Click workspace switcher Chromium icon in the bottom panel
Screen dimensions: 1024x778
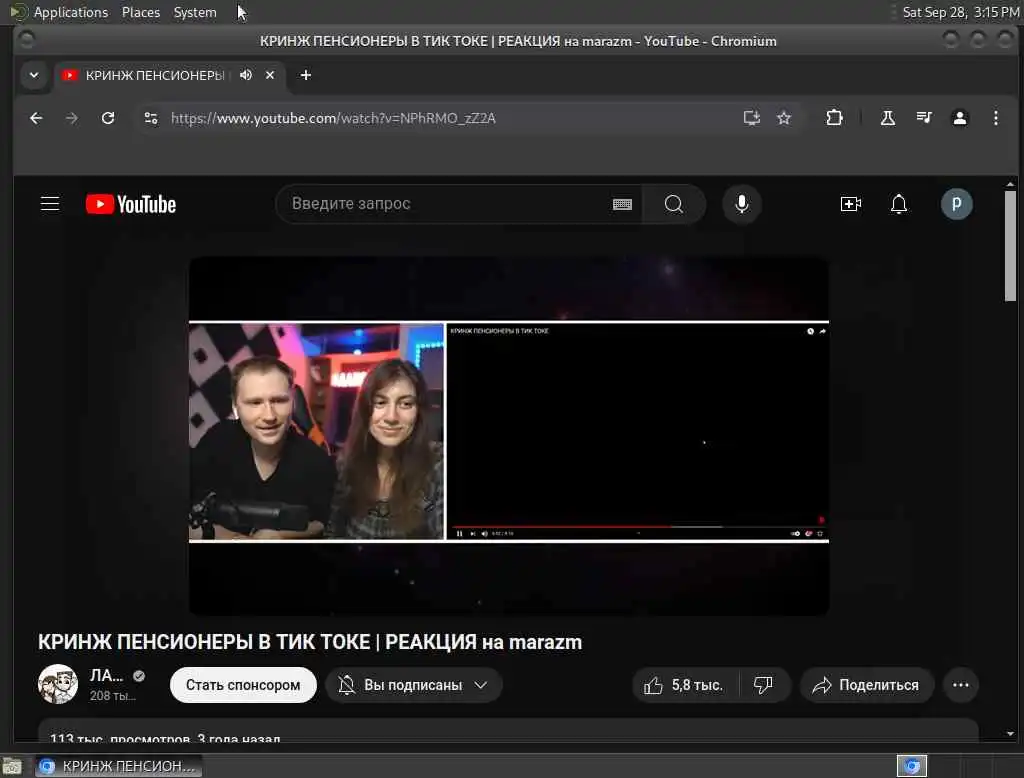coord(912,766)
